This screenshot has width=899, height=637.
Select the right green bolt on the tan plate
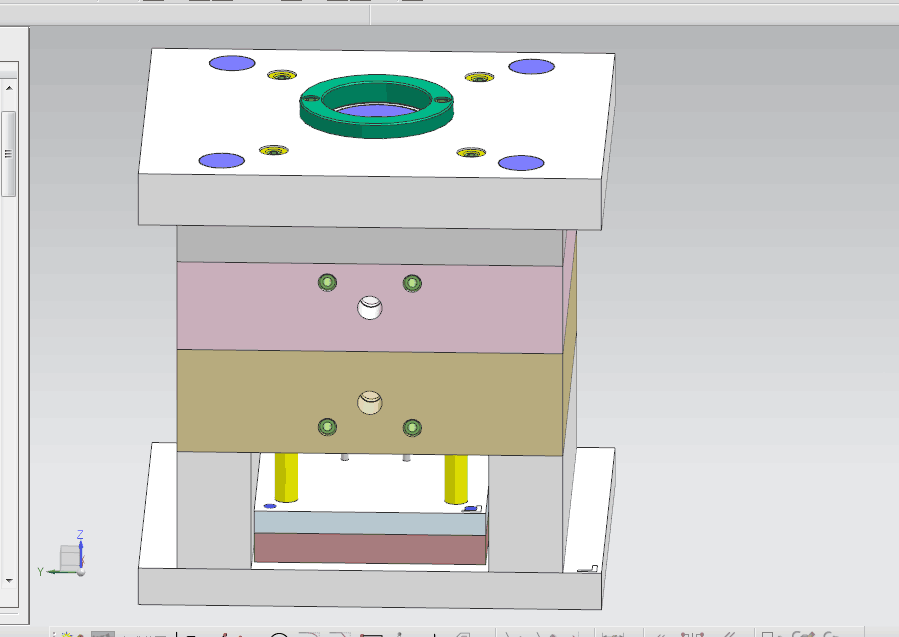click(412, 428)
